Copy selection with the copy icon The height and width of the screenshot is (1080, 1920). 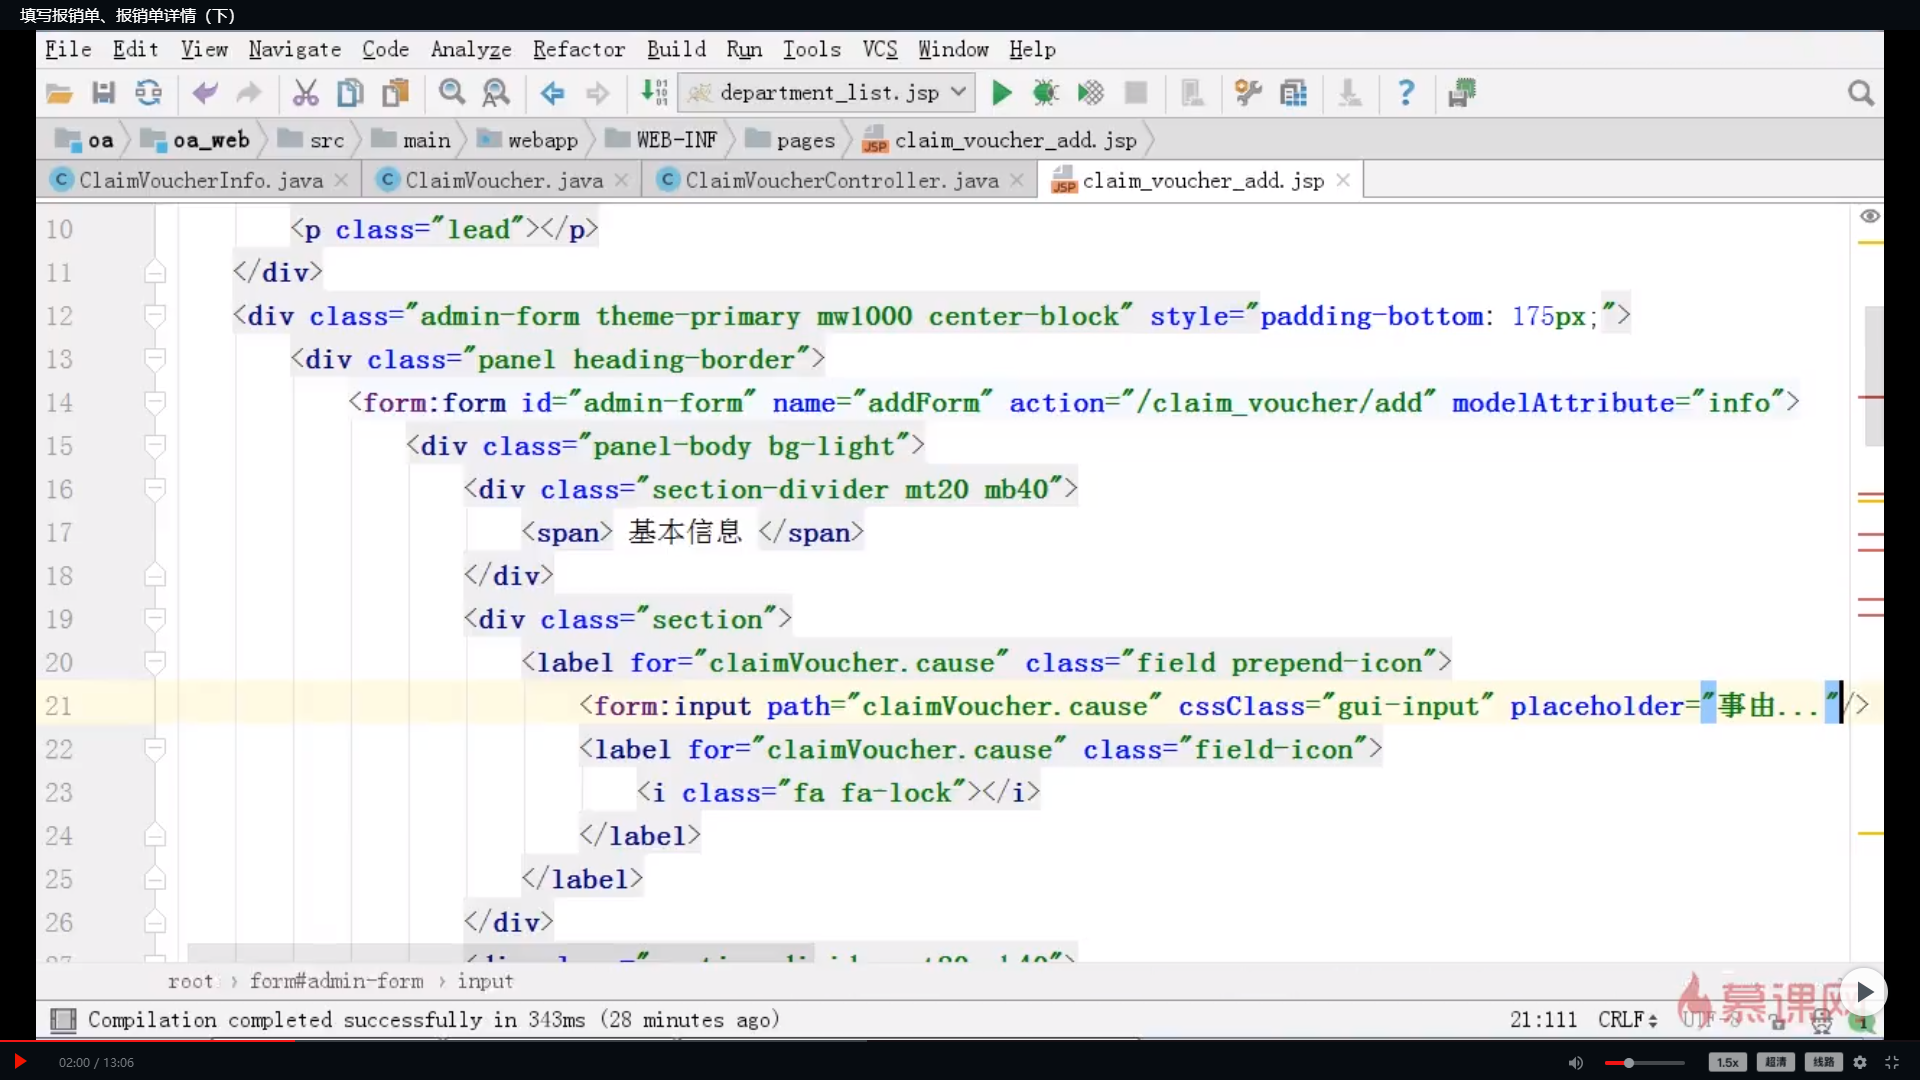point(350,94)
